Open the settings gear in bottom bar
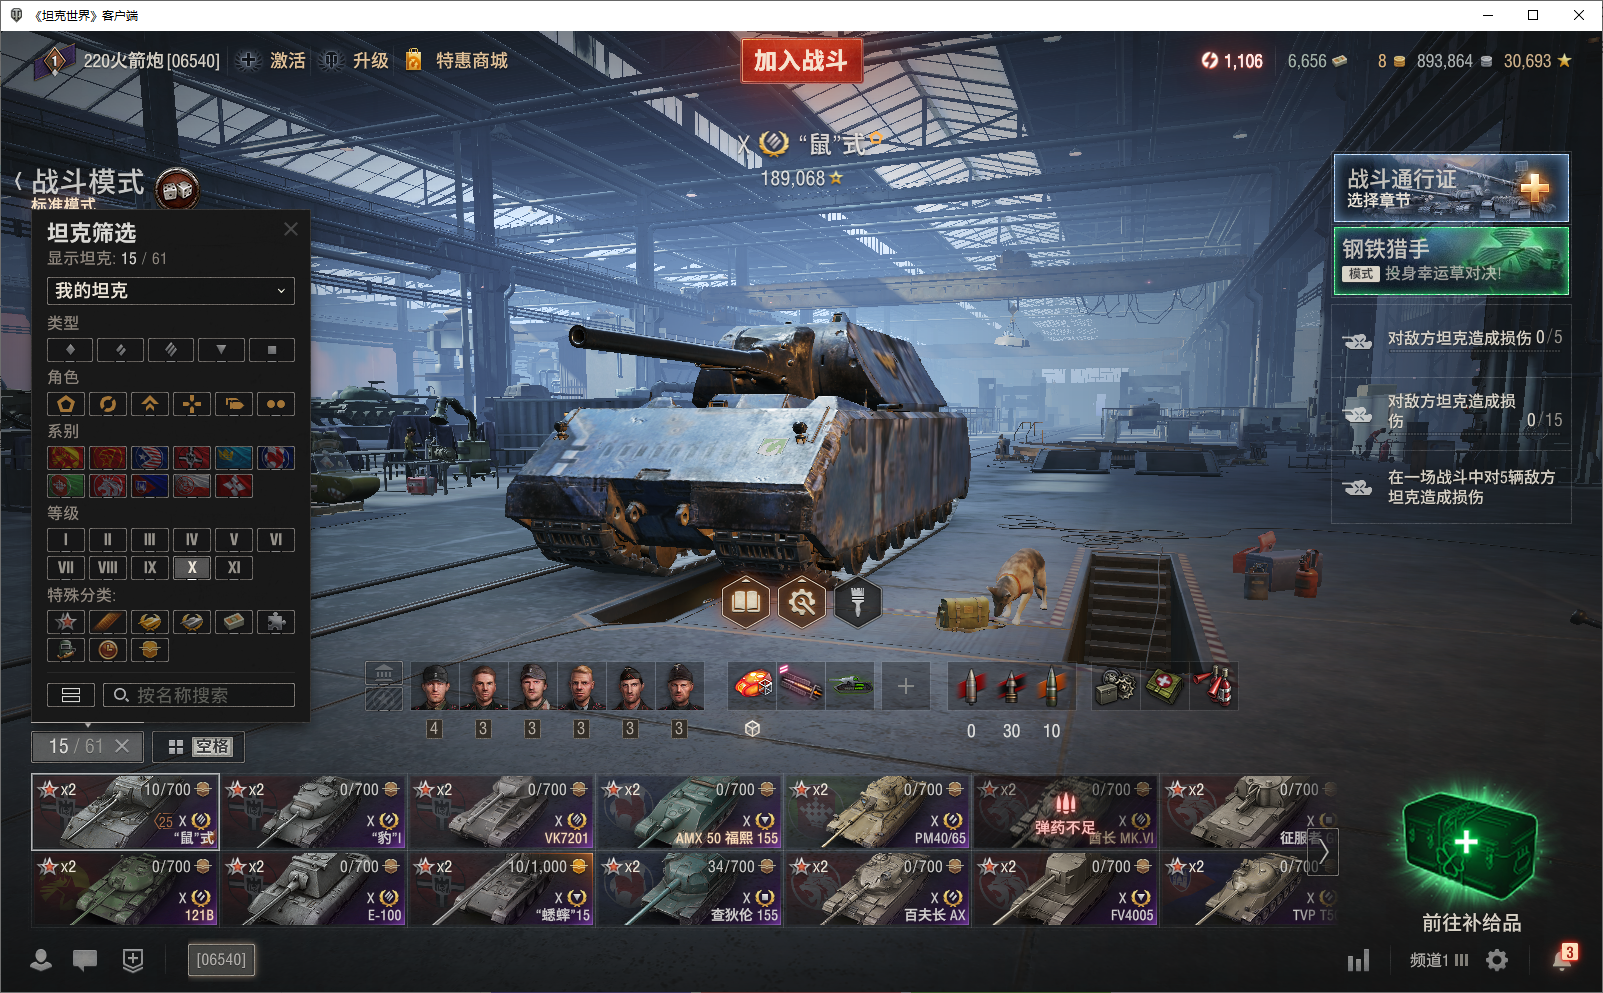 click(1497, 960)
